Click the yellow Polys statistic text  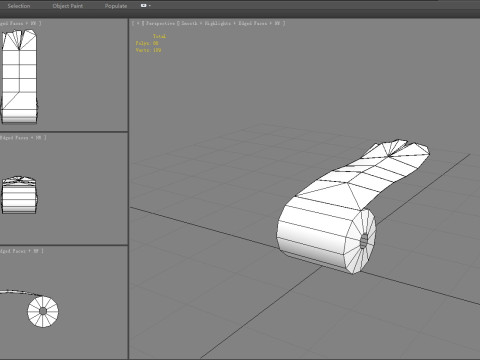[147, 43]
